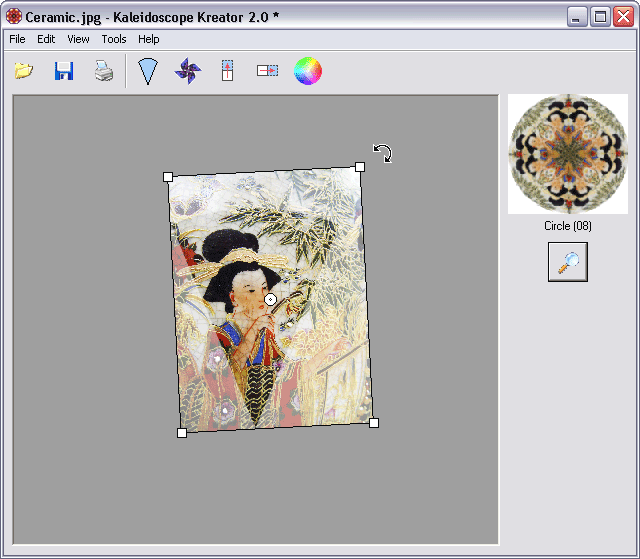Click the vertical flip arrow icon
640x559 pixels.
(227, 71)
